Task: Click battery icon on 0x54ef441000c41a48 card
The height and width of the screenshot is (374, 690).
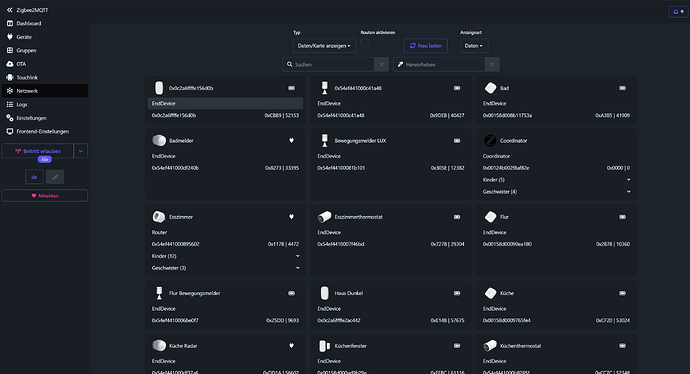Action: pyautogui.click(x=457, y=88)
